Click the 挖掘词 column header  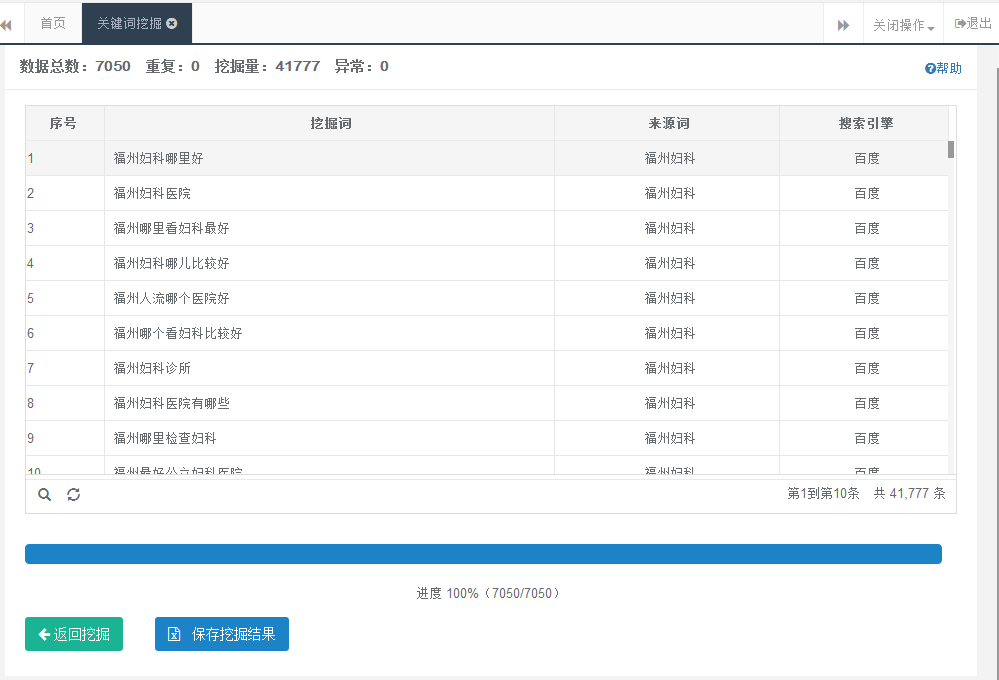pyautogui.click(x=330, y=122)
